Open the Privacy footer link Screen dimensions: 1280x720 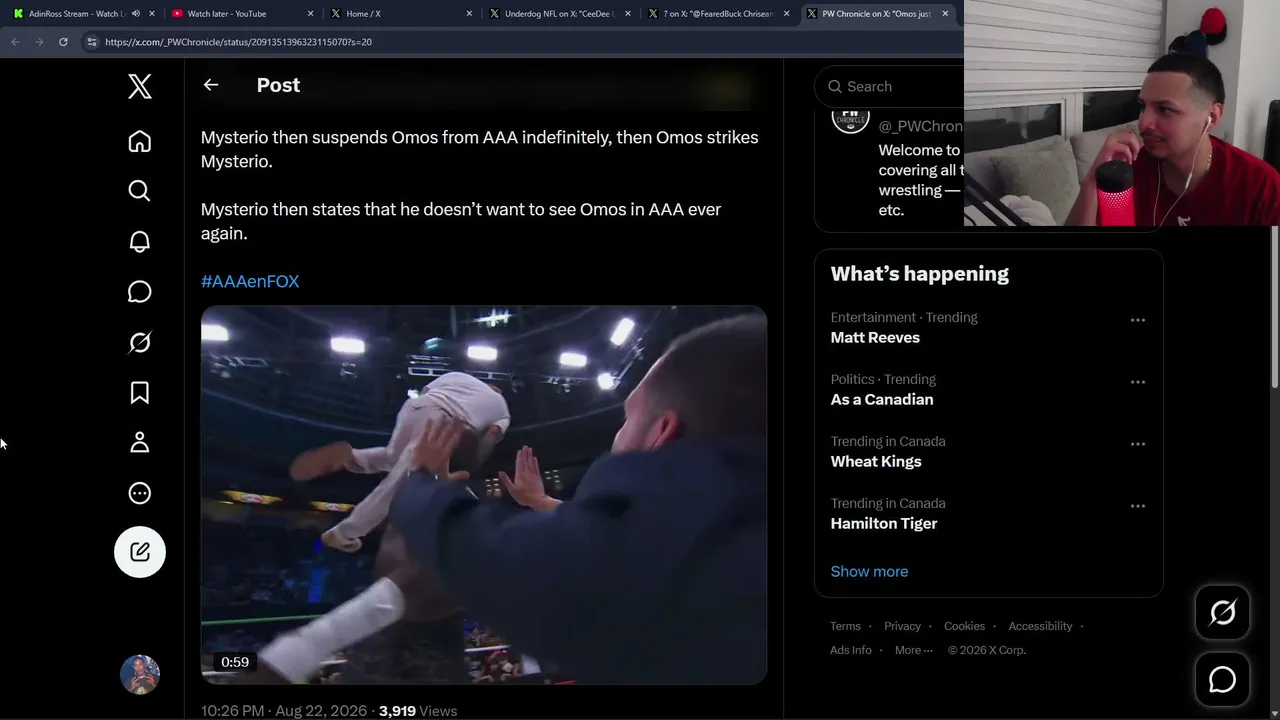click(x=902, y=626)
